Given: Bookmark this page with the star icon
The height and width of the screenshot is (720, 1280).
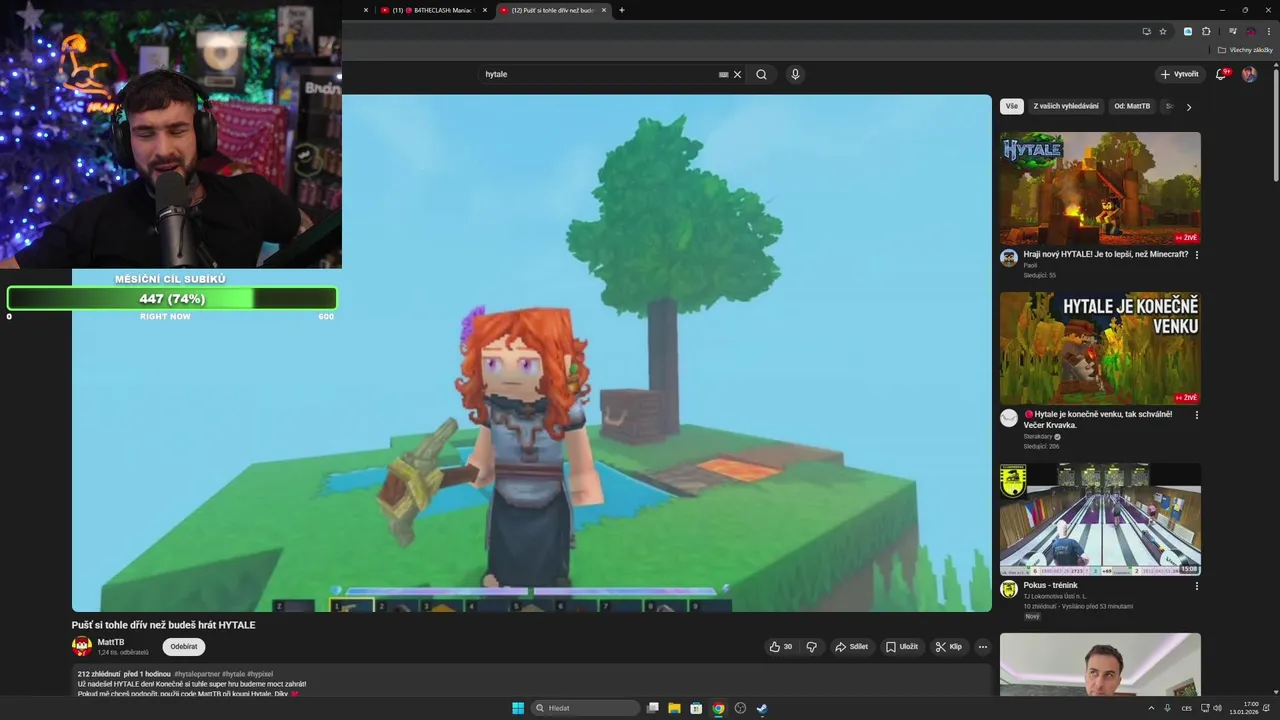Looking at the screenshot, I should (x=1163, y=31).
